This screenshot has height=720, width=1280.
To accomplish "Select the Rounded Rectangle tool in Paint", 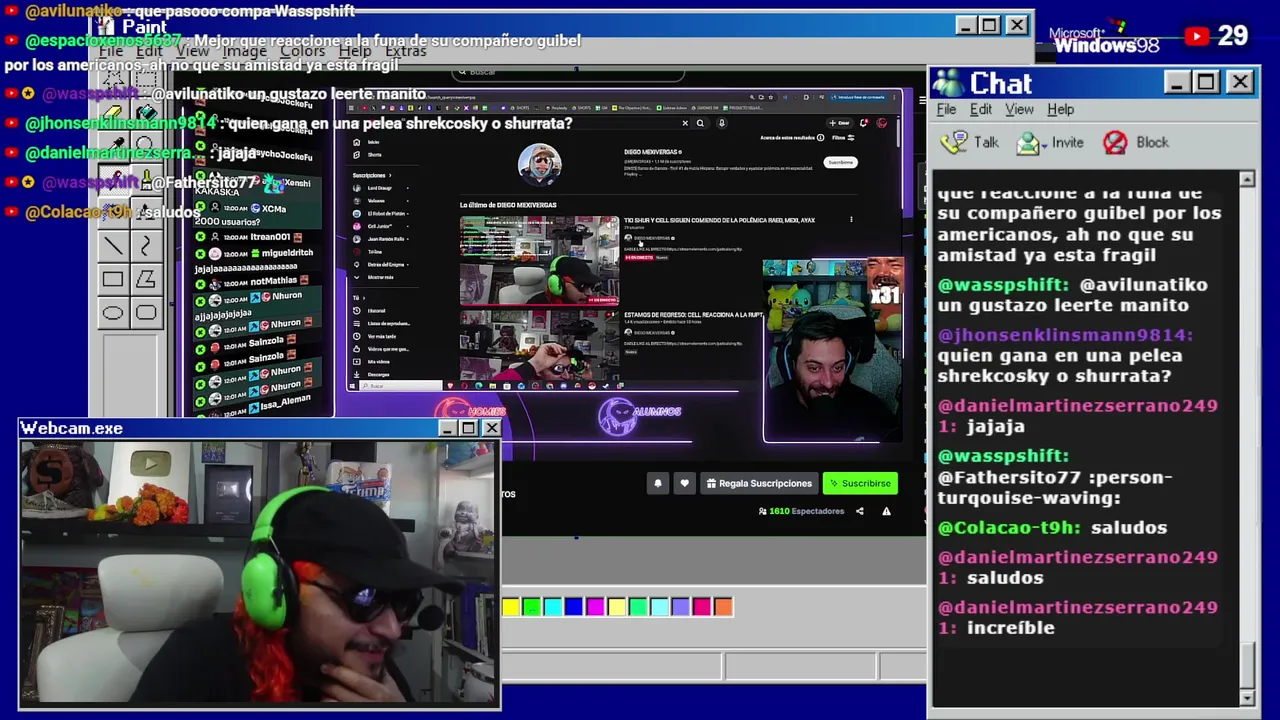I will pos(146,314).
